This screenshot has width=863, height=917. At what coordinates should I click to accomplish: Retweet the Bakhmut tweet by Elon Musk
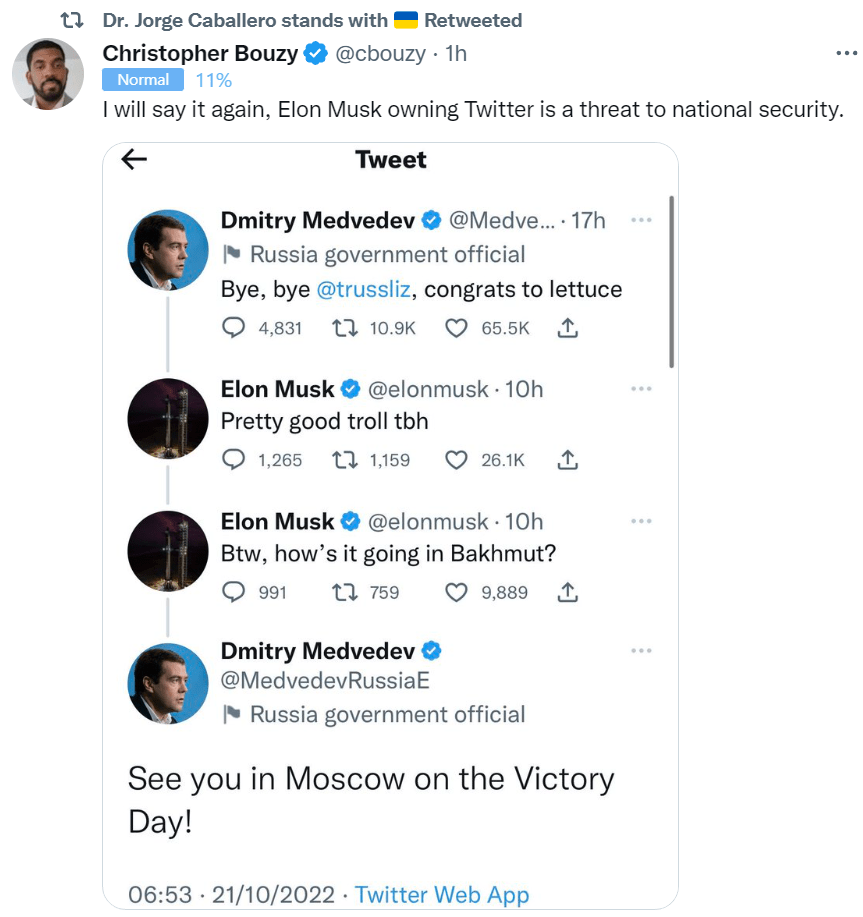click(345, 592)
